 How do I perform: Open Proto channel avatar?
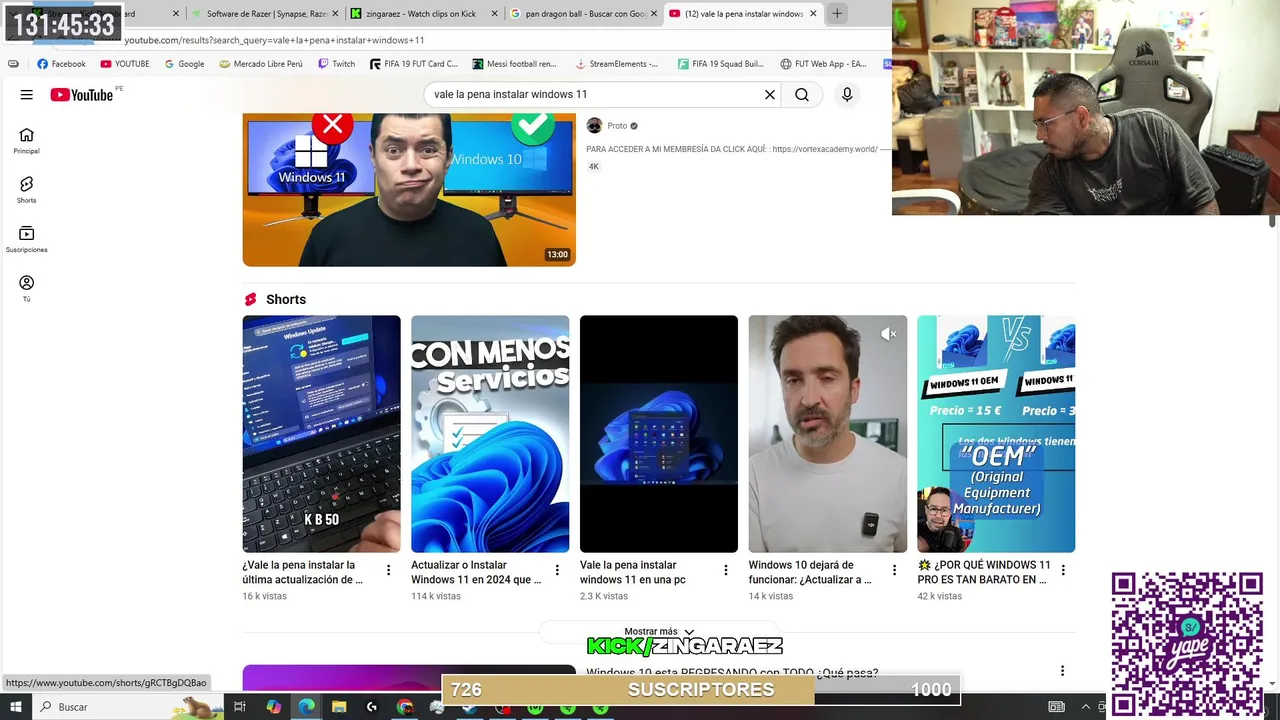(594, 125)
